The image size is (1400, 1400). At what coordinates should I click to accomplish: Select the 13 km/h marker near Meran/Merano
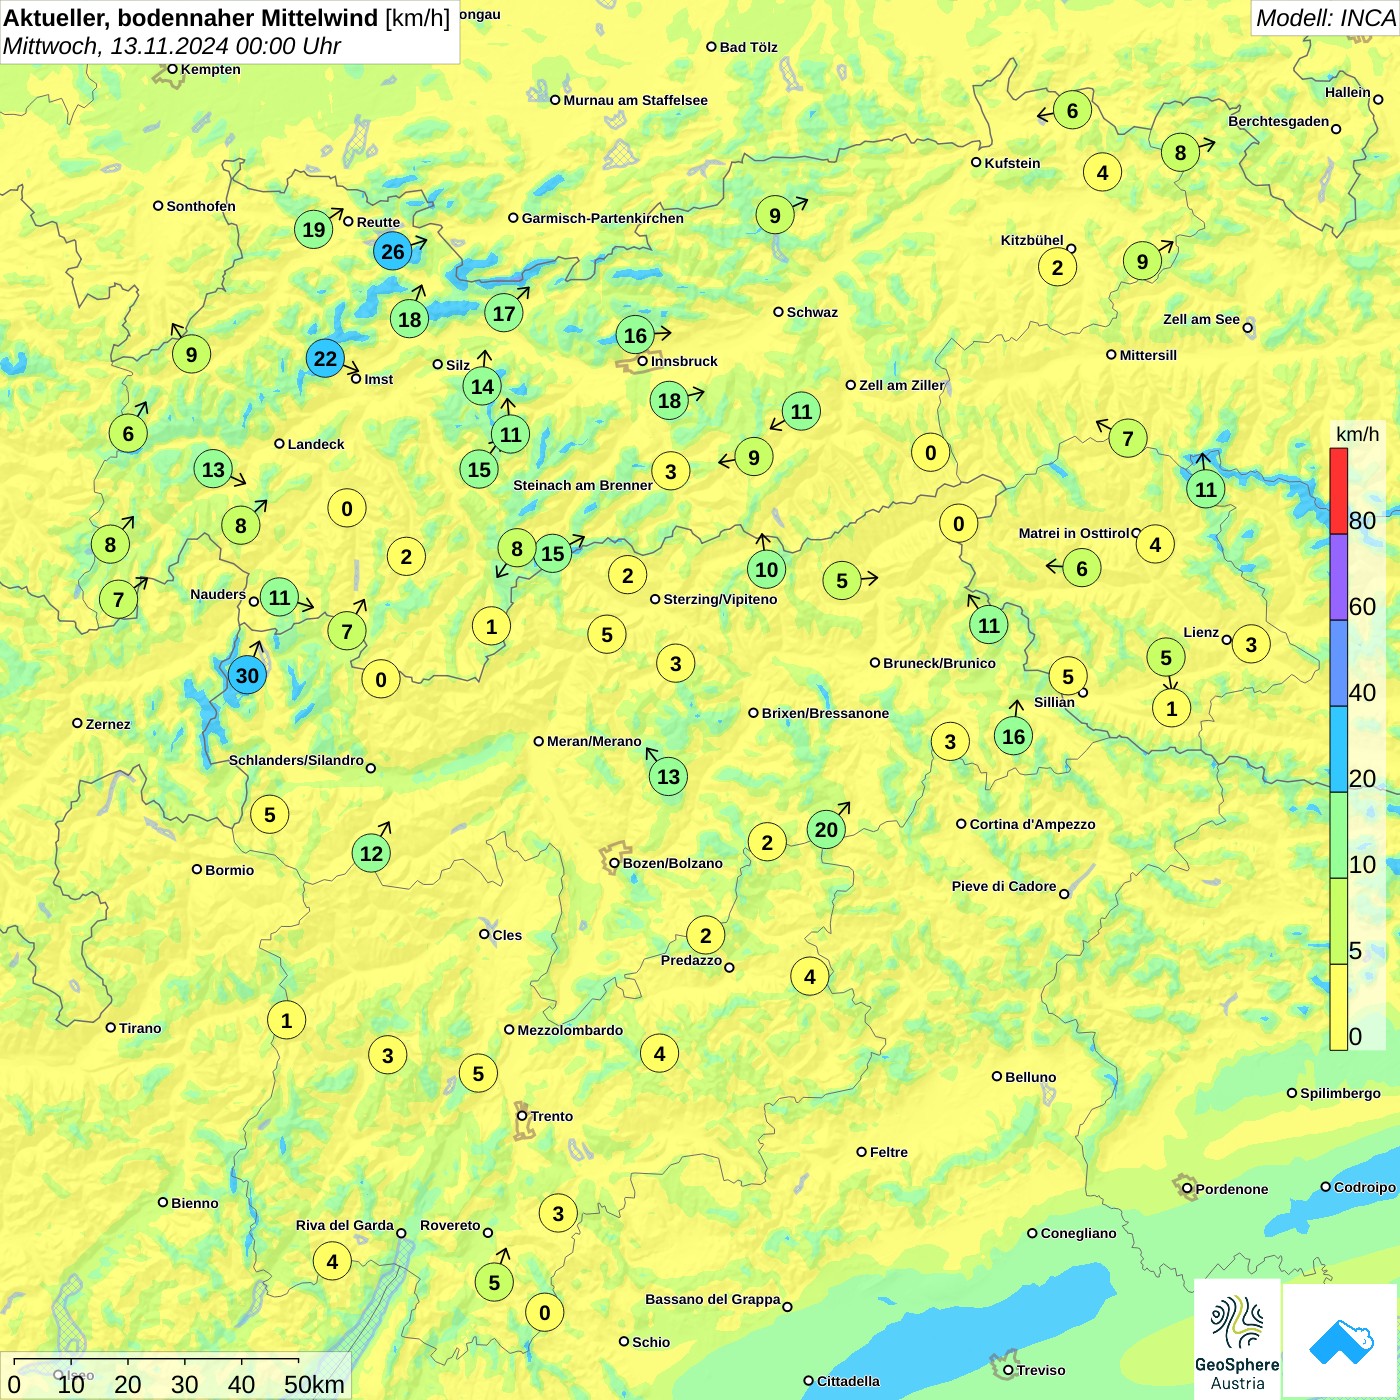pos(668,776)
